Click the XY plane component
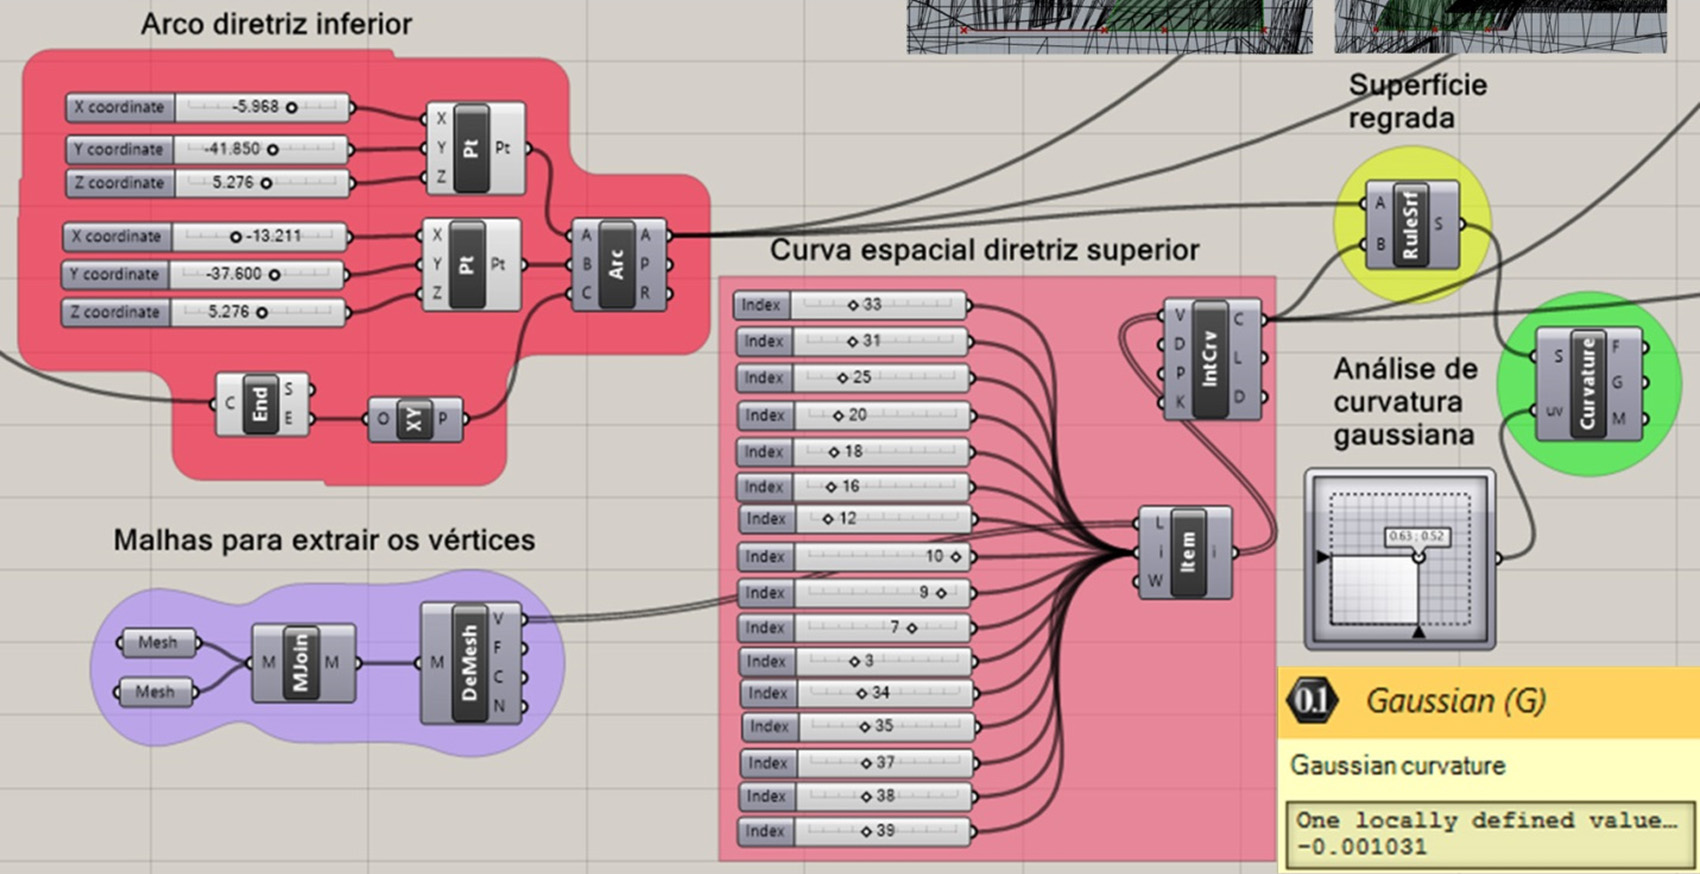 click(x=413, y=420)
